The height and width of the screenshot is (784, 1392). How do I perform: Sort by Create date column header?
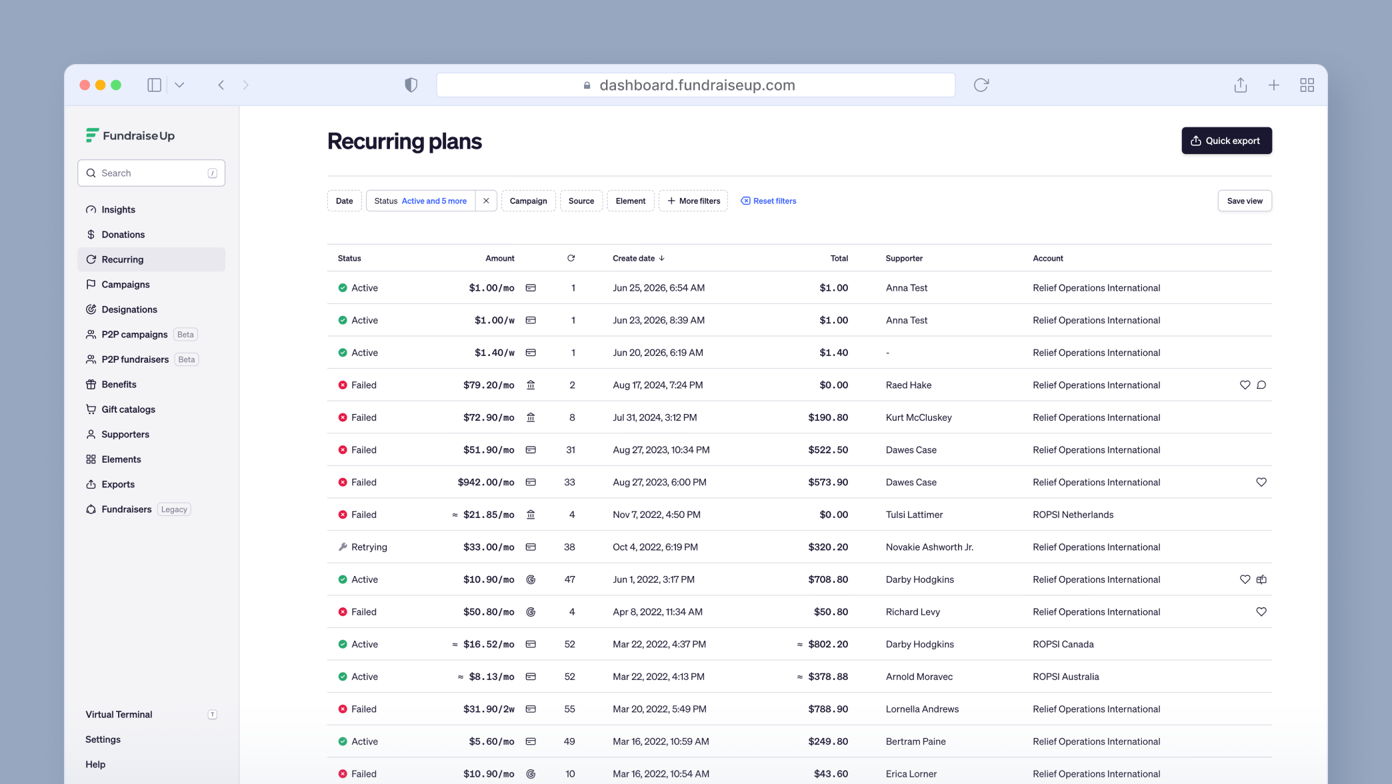(x=638, y=258)
